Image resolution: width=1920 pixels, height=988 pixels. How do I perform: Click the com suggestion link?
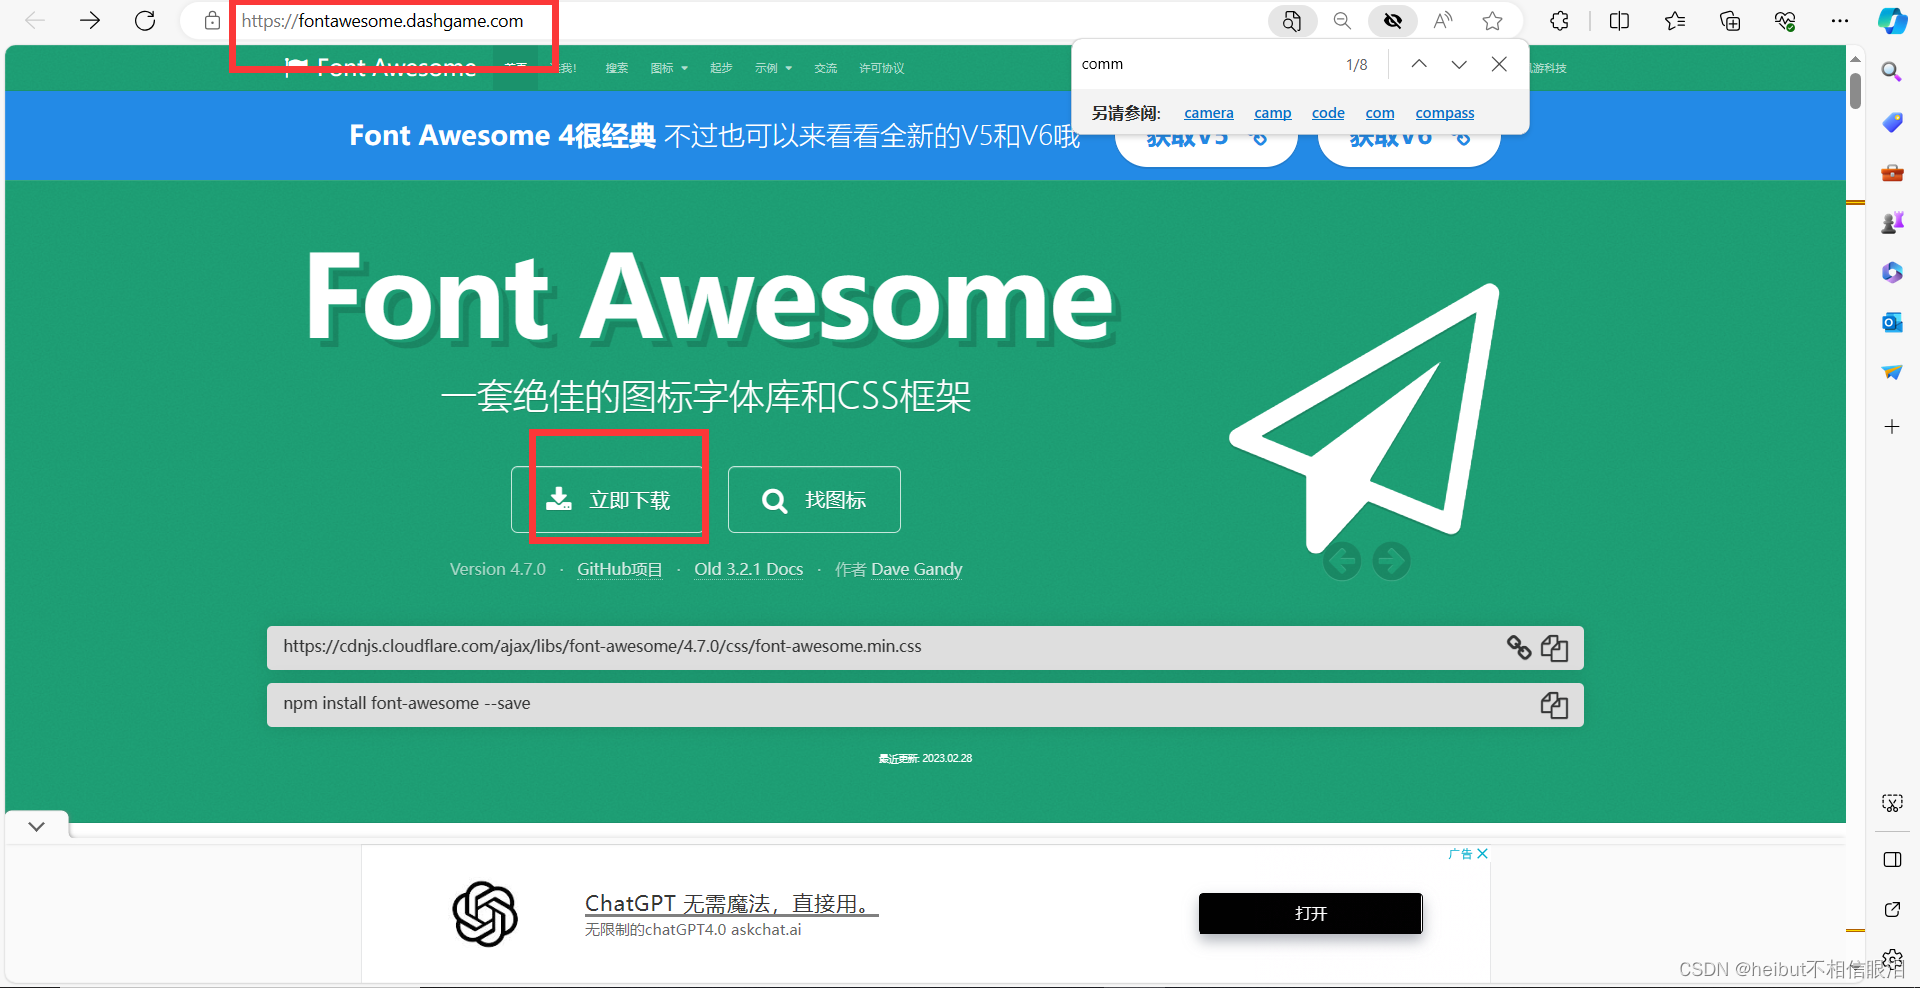(1380, 113)
